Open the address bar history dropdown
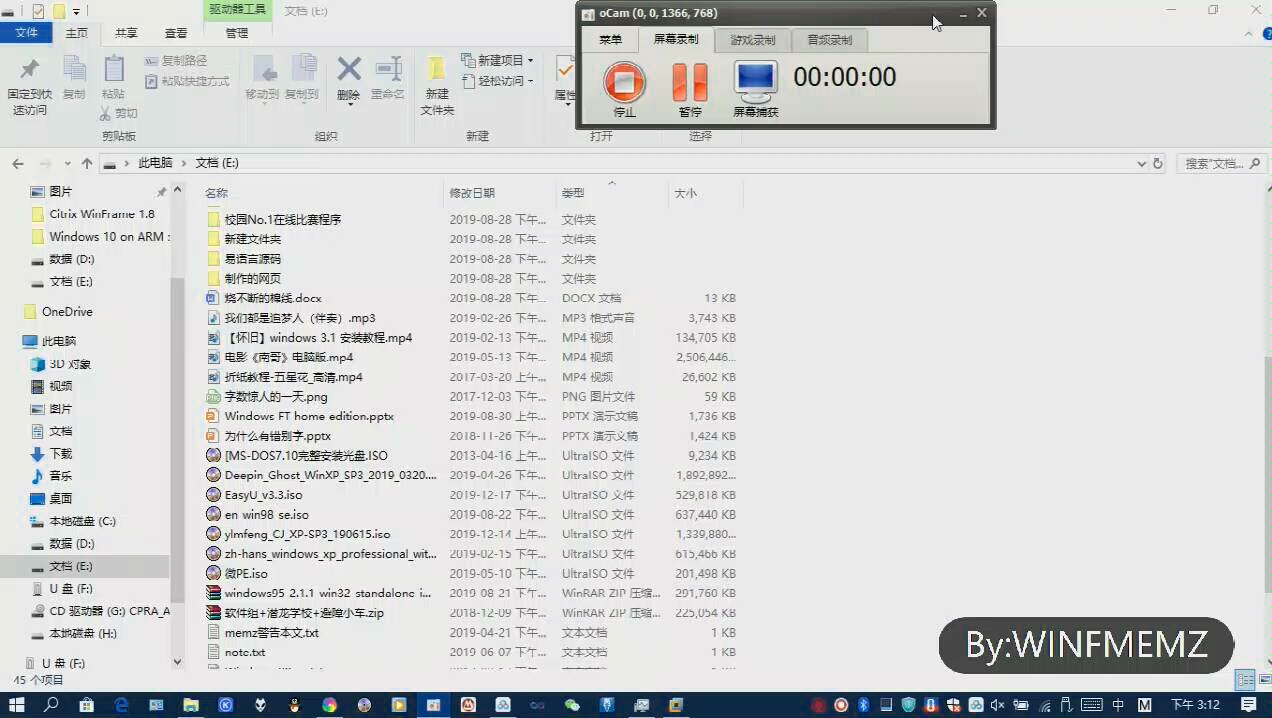Viewport: 1272px width, 718px height. click(x=1140, y=162)
